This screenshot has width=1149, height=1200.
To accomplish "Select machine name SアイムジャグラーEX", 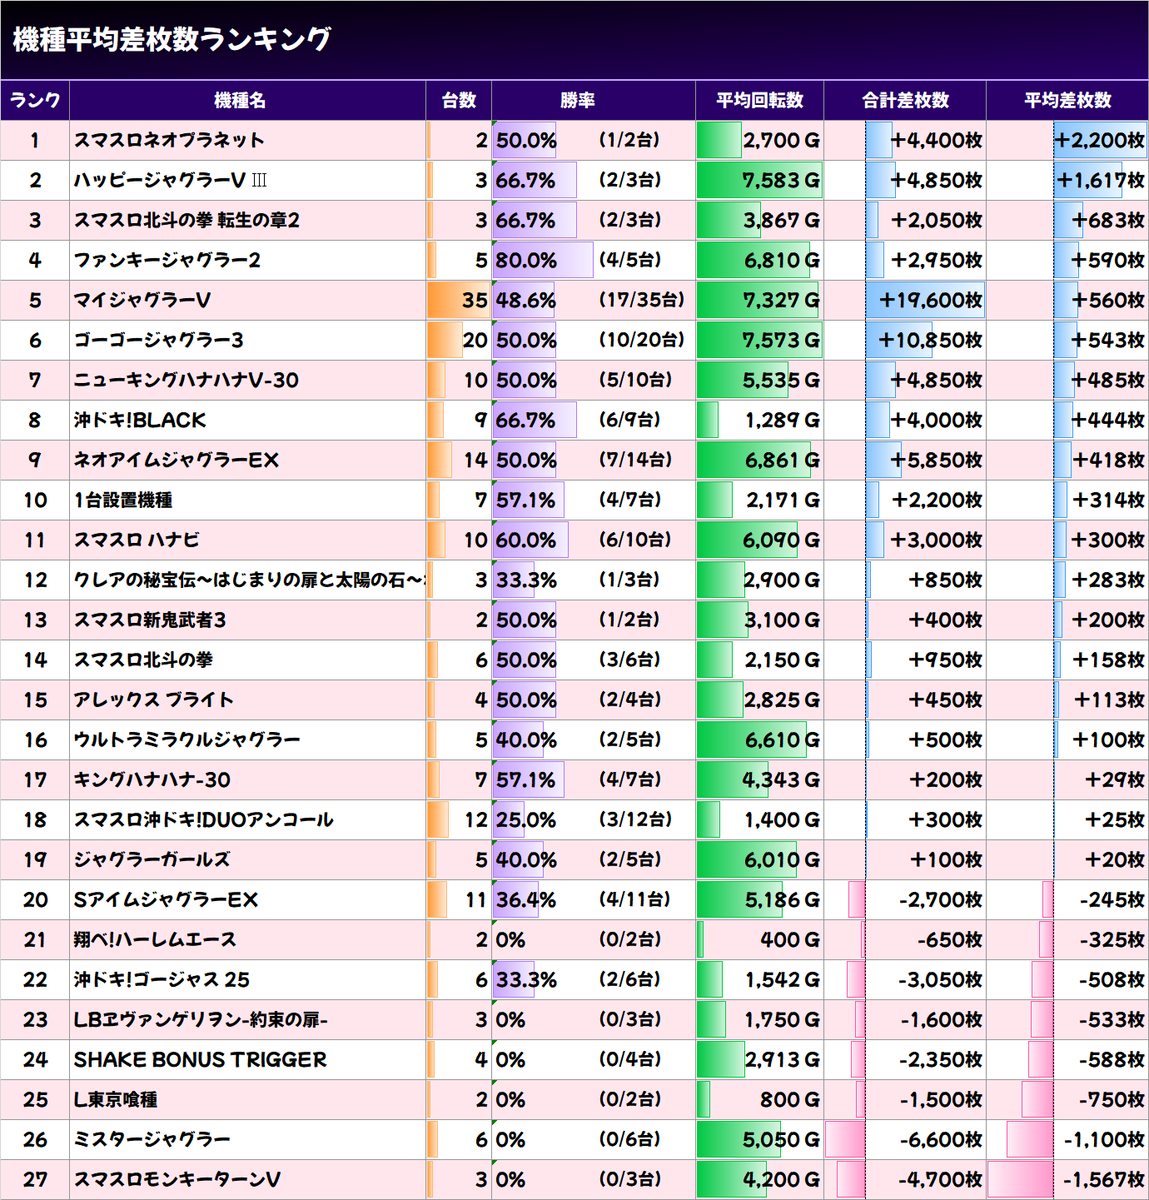I will 166,900.
